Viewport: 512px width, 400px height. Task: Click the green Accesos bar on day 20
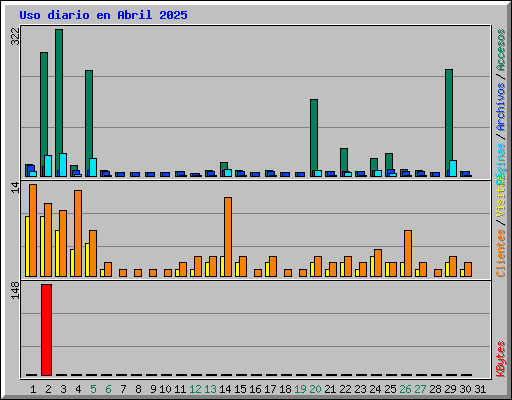pos(314,138)
